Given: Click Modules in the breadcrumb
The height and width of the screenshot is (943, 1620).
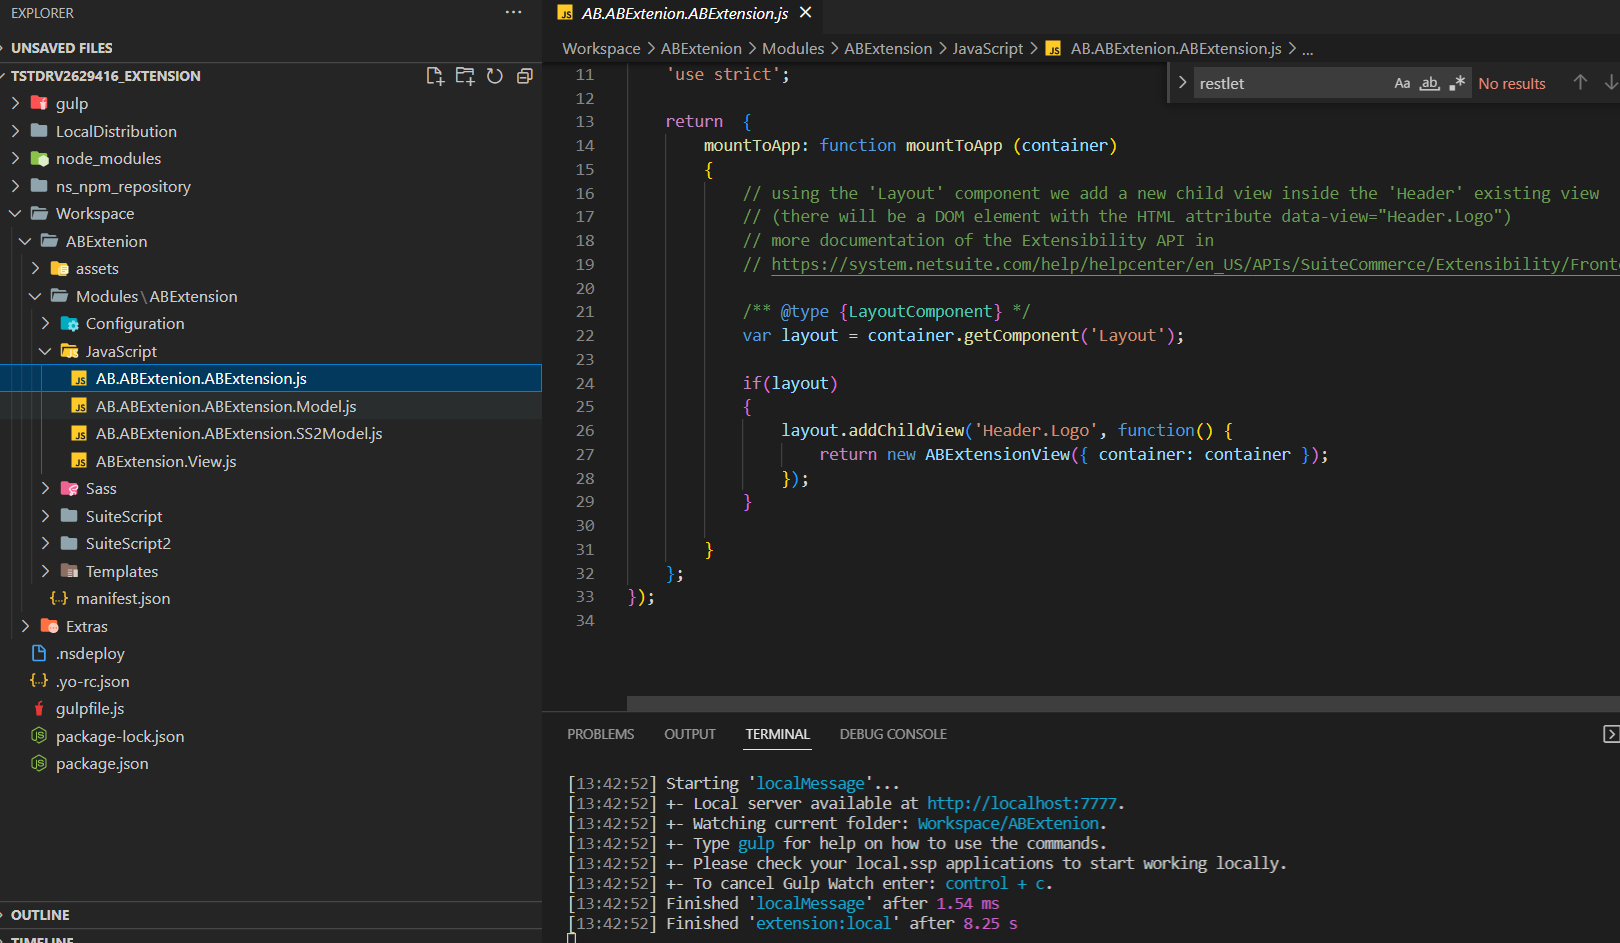Looking at the screenshot, I should point(793,48).
